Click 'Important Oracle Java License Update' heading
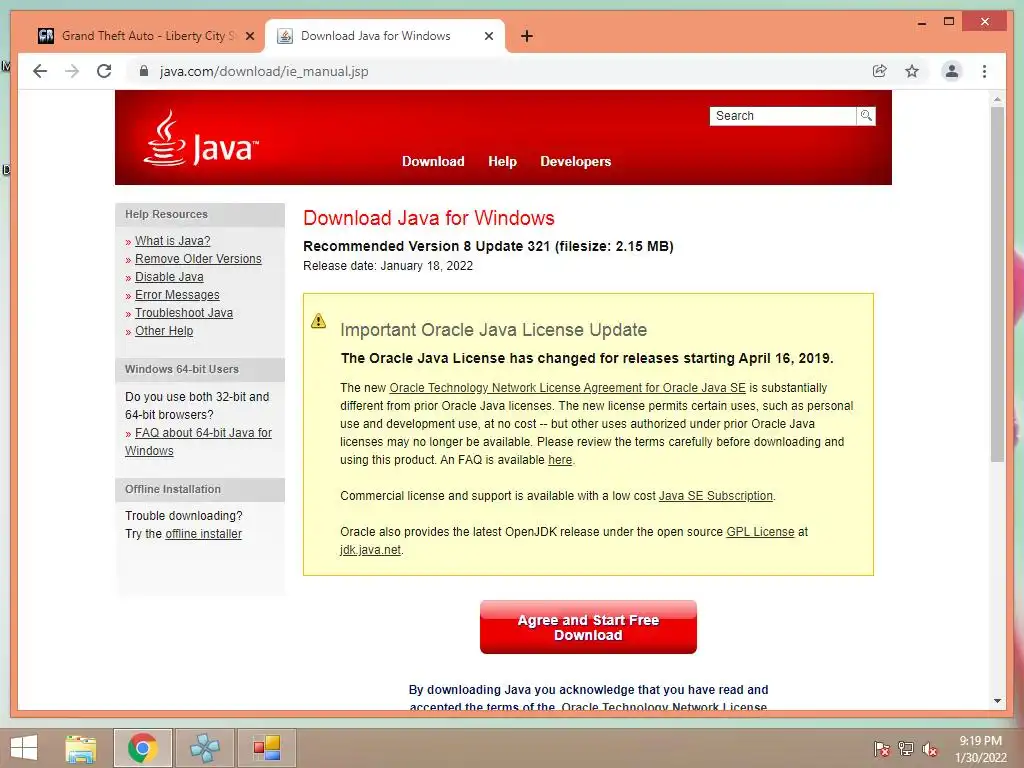Screen dimensions: 1024x768 point(493,330)
